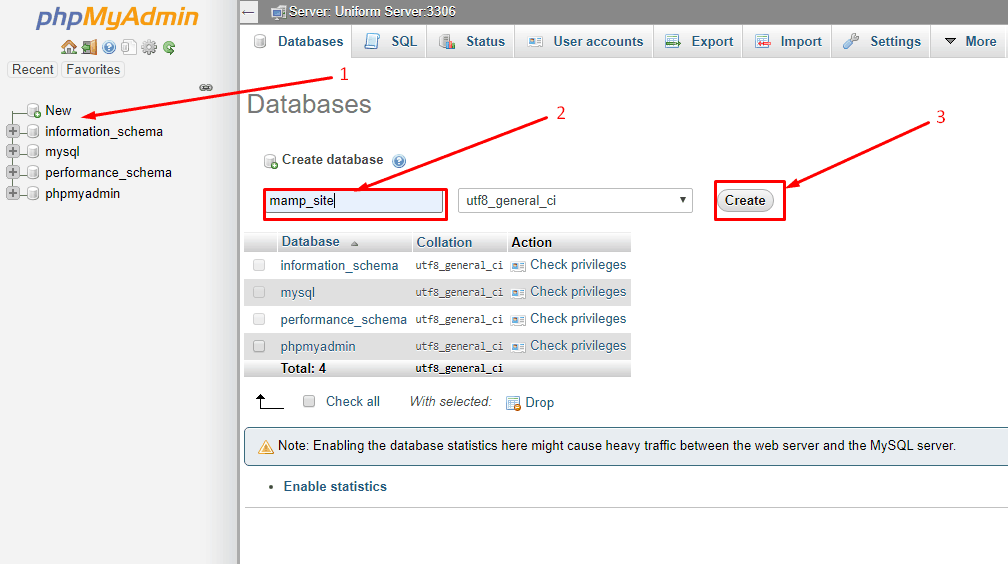Open information_schema link in the database table
1008x564 pixels.
coord(339,266)
